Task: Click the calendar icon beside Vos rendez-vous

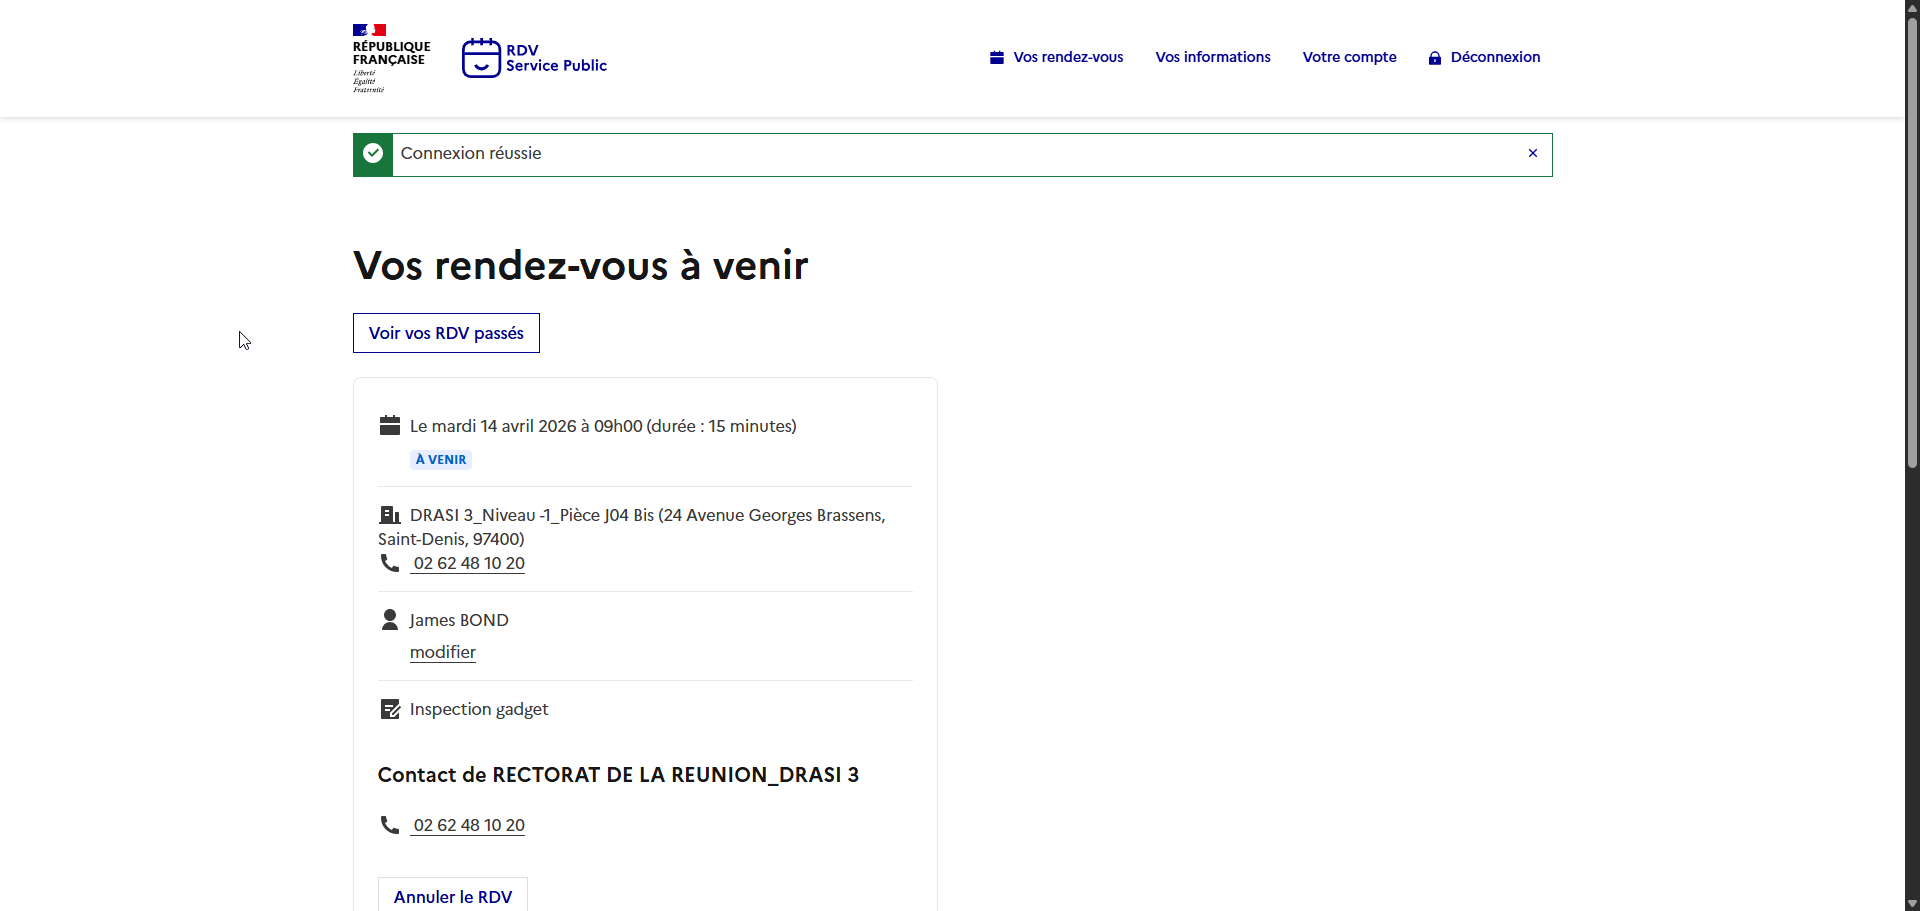Action: click(x=997, y=58)
